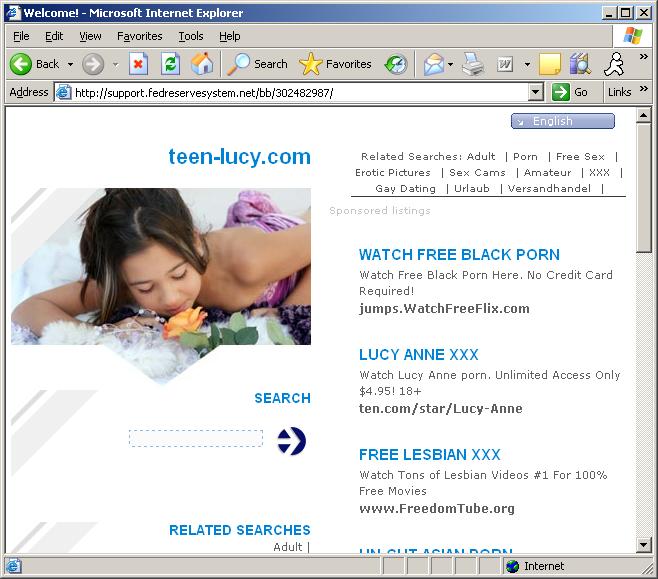The height and width of the screenshot is (579, 658).
Task: Select the English language button
Action: (x=563, y=121)
